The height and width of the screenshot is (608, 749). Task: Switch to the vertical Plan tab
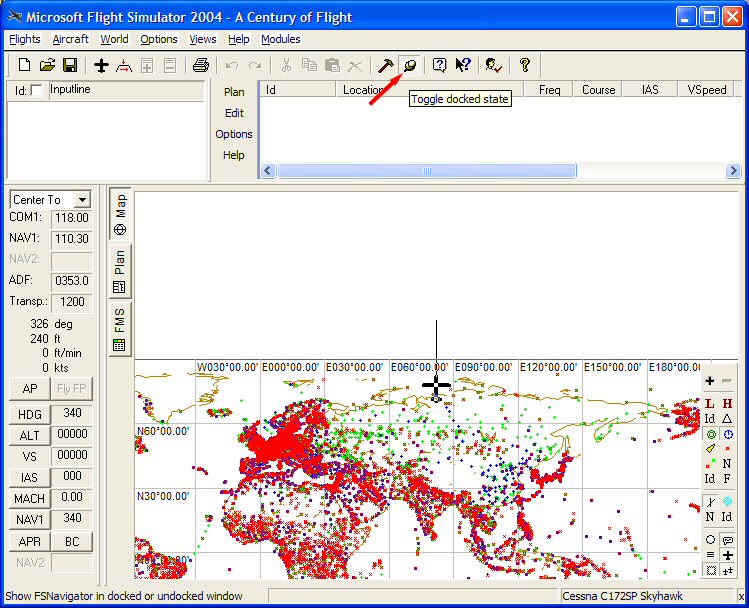tap(120, 271)
